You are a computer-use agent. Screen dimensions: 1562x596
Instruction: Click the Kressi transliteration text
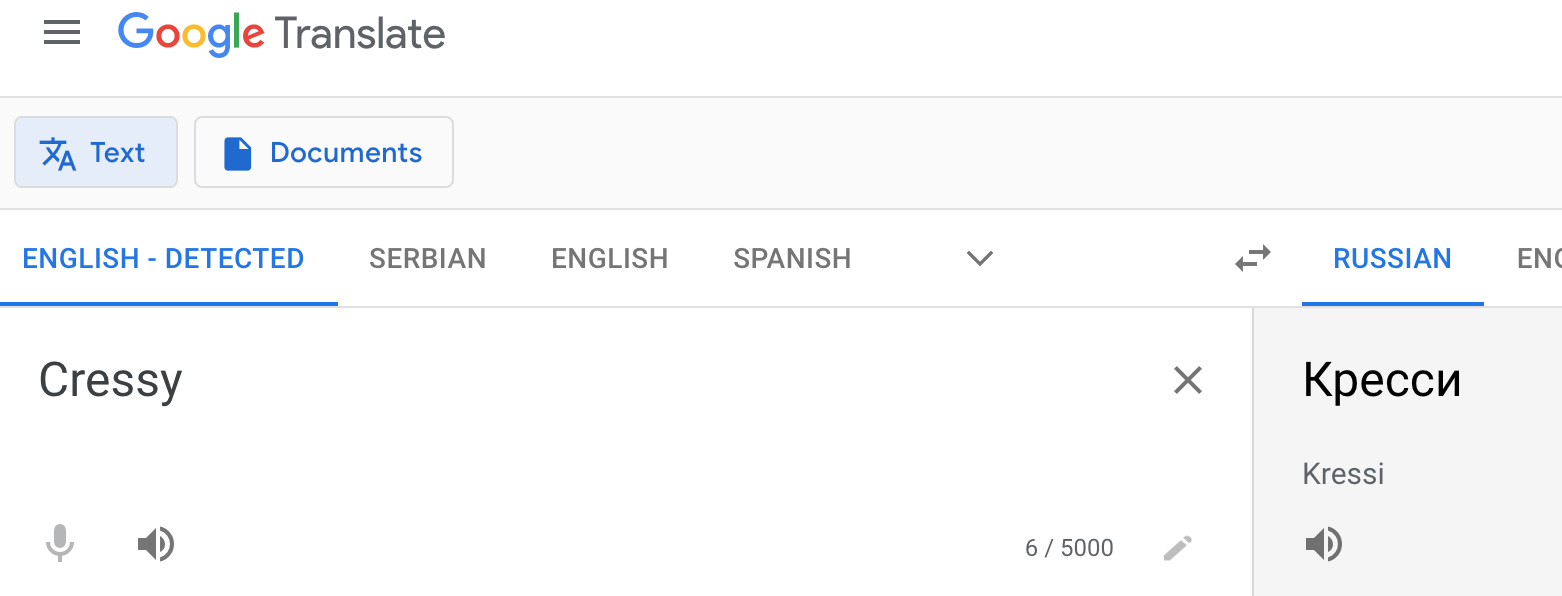1343,473
